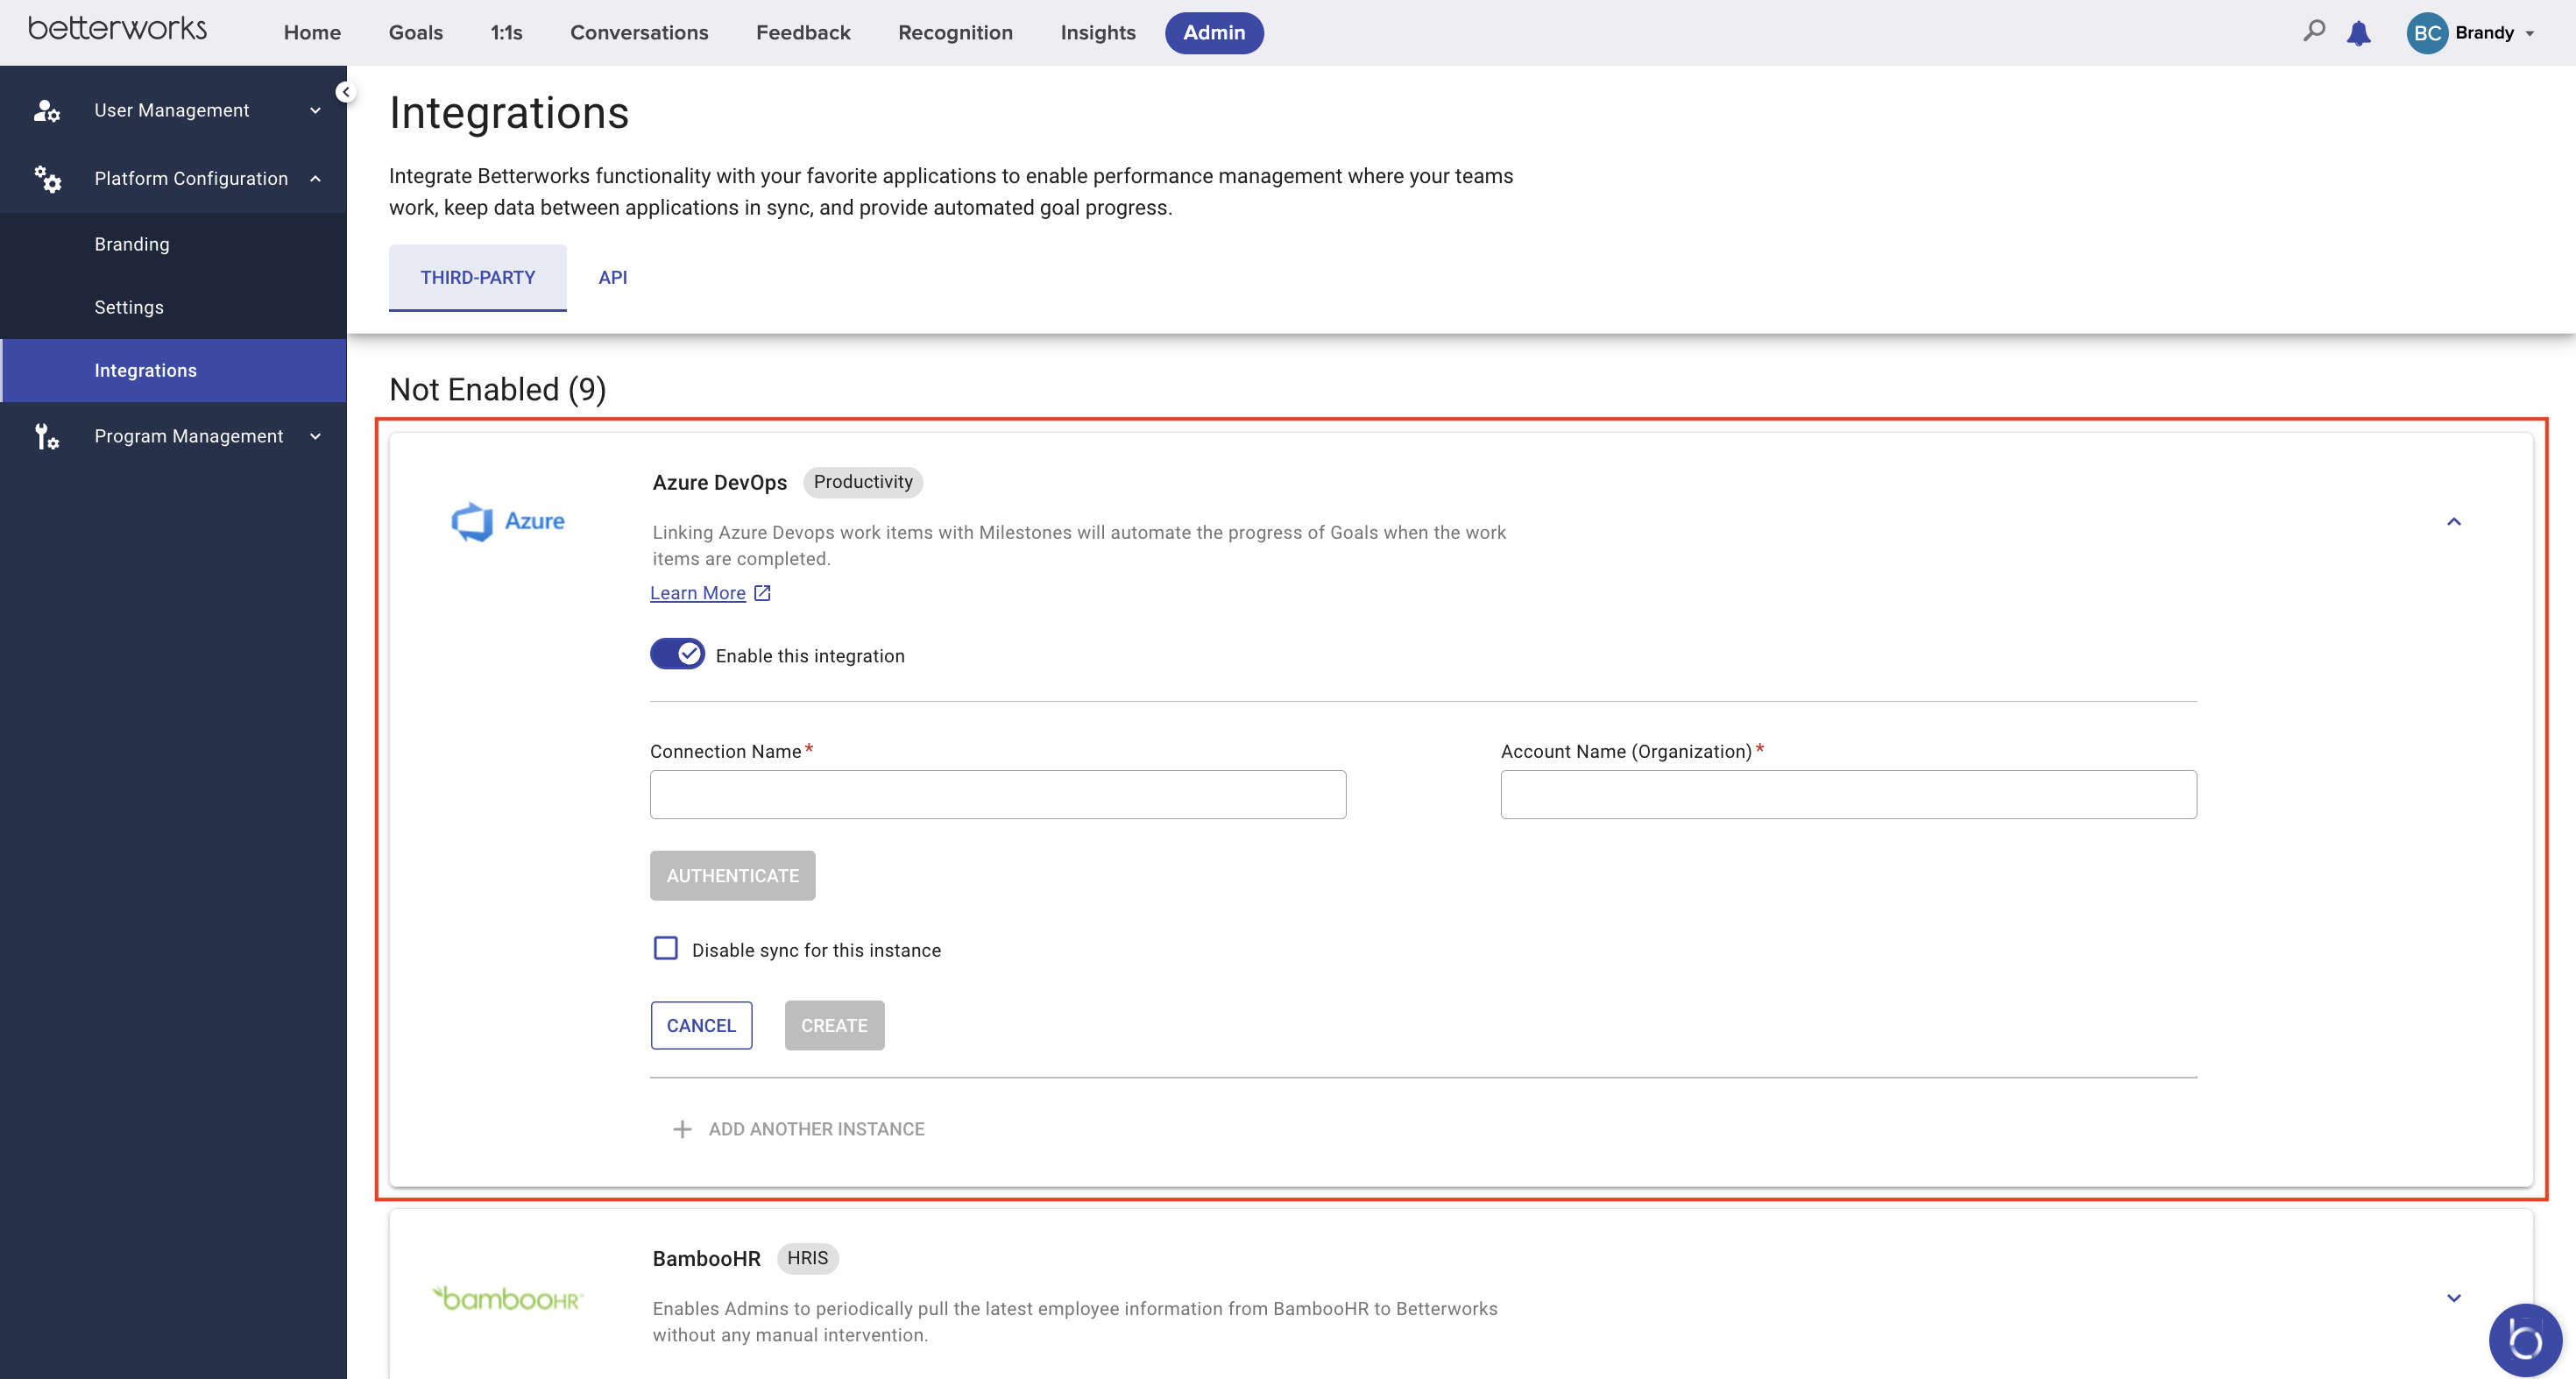
Task: Expand the BambooHR card chevron
Action: 2454,1297
